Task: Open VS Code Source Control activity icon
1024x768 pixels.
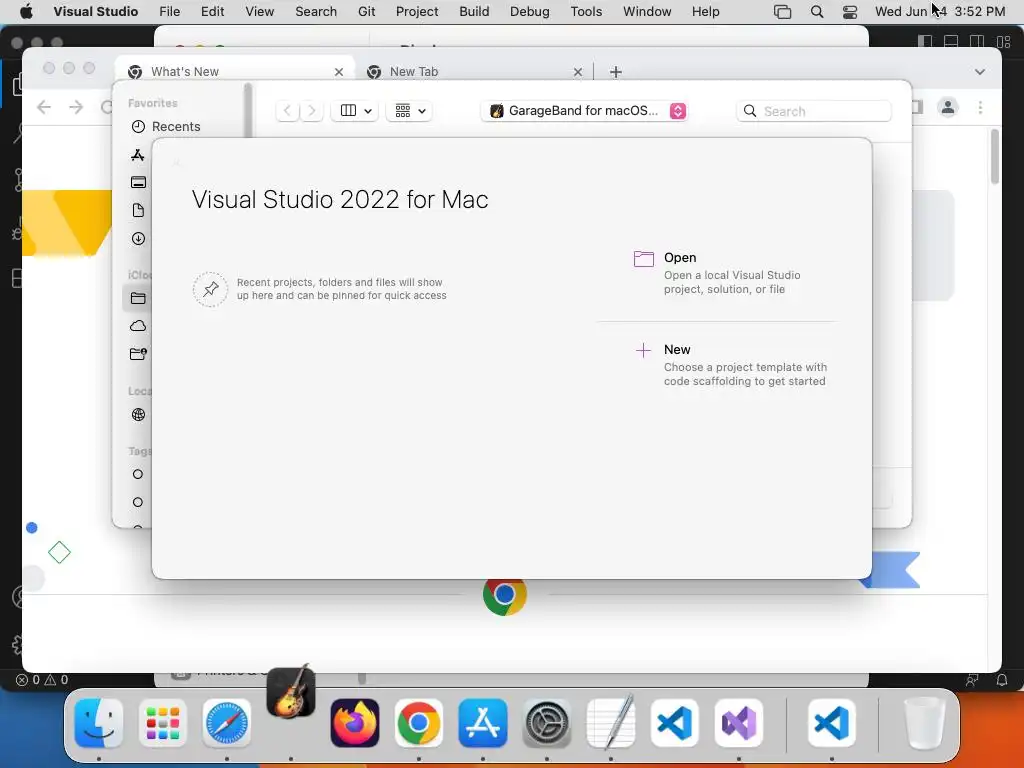Action: (18, 180)
